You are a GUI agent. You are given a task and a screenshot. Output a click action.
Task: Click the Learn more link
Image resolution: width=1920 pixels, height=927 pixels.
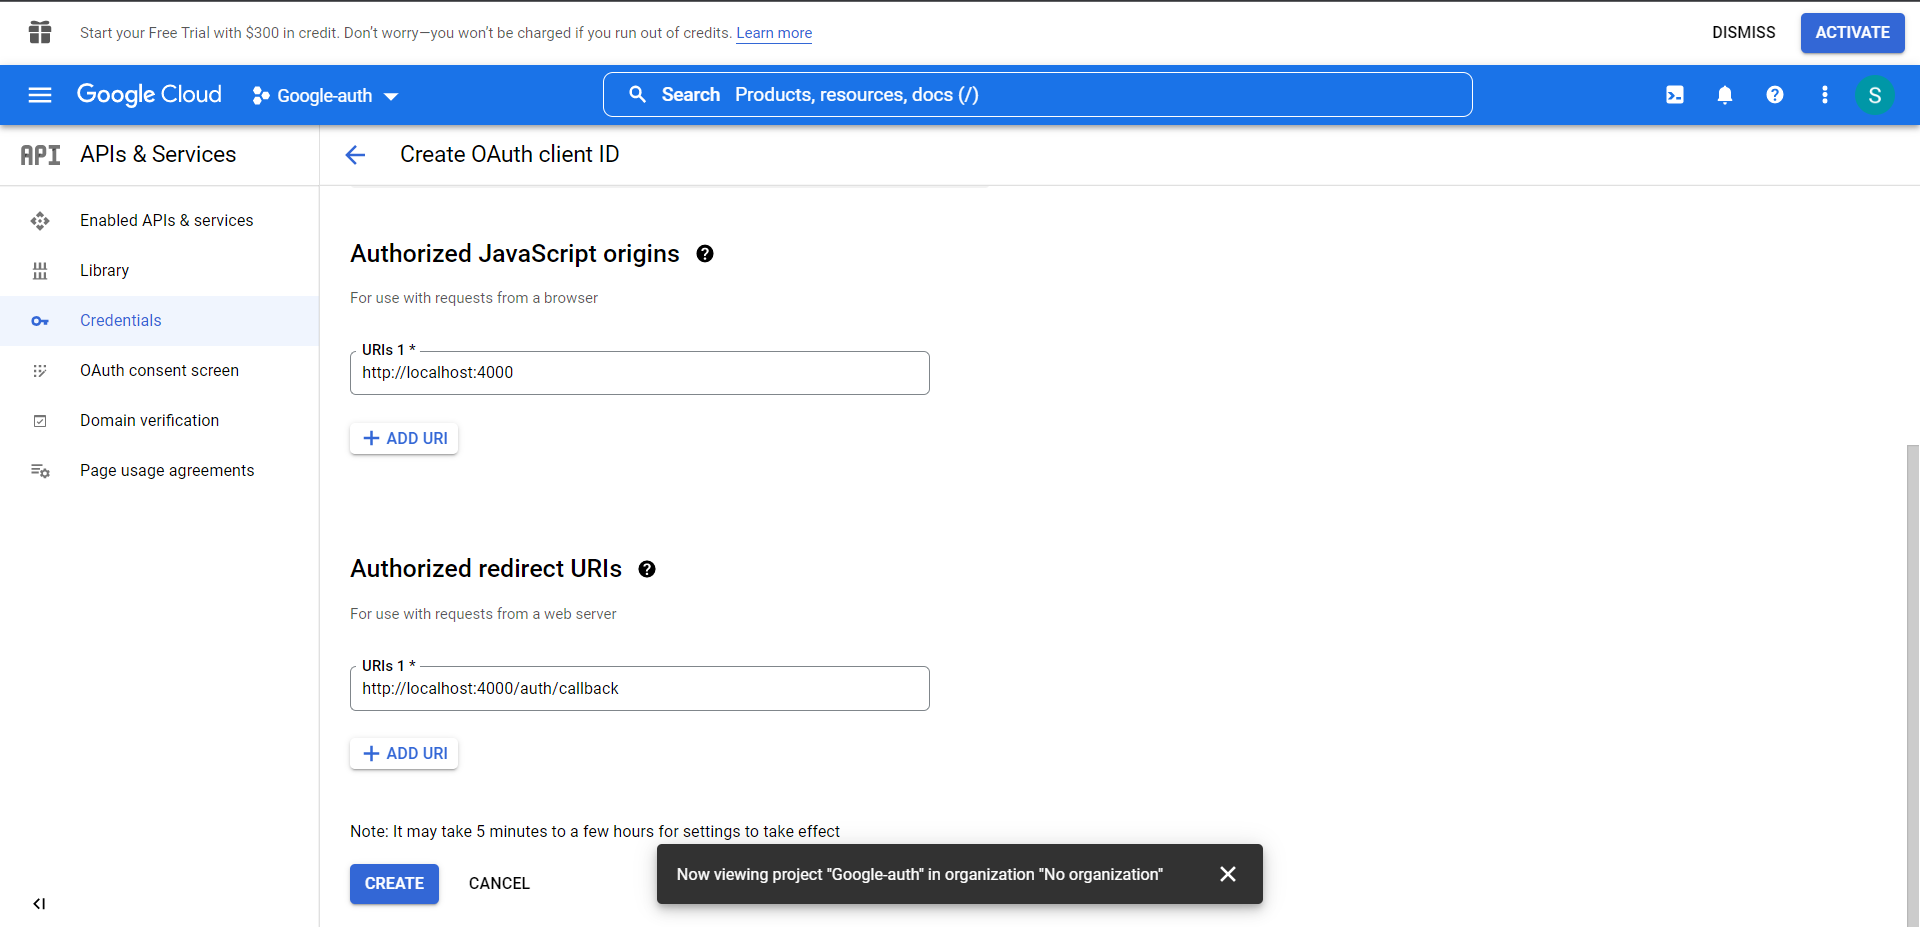point(774,33)
